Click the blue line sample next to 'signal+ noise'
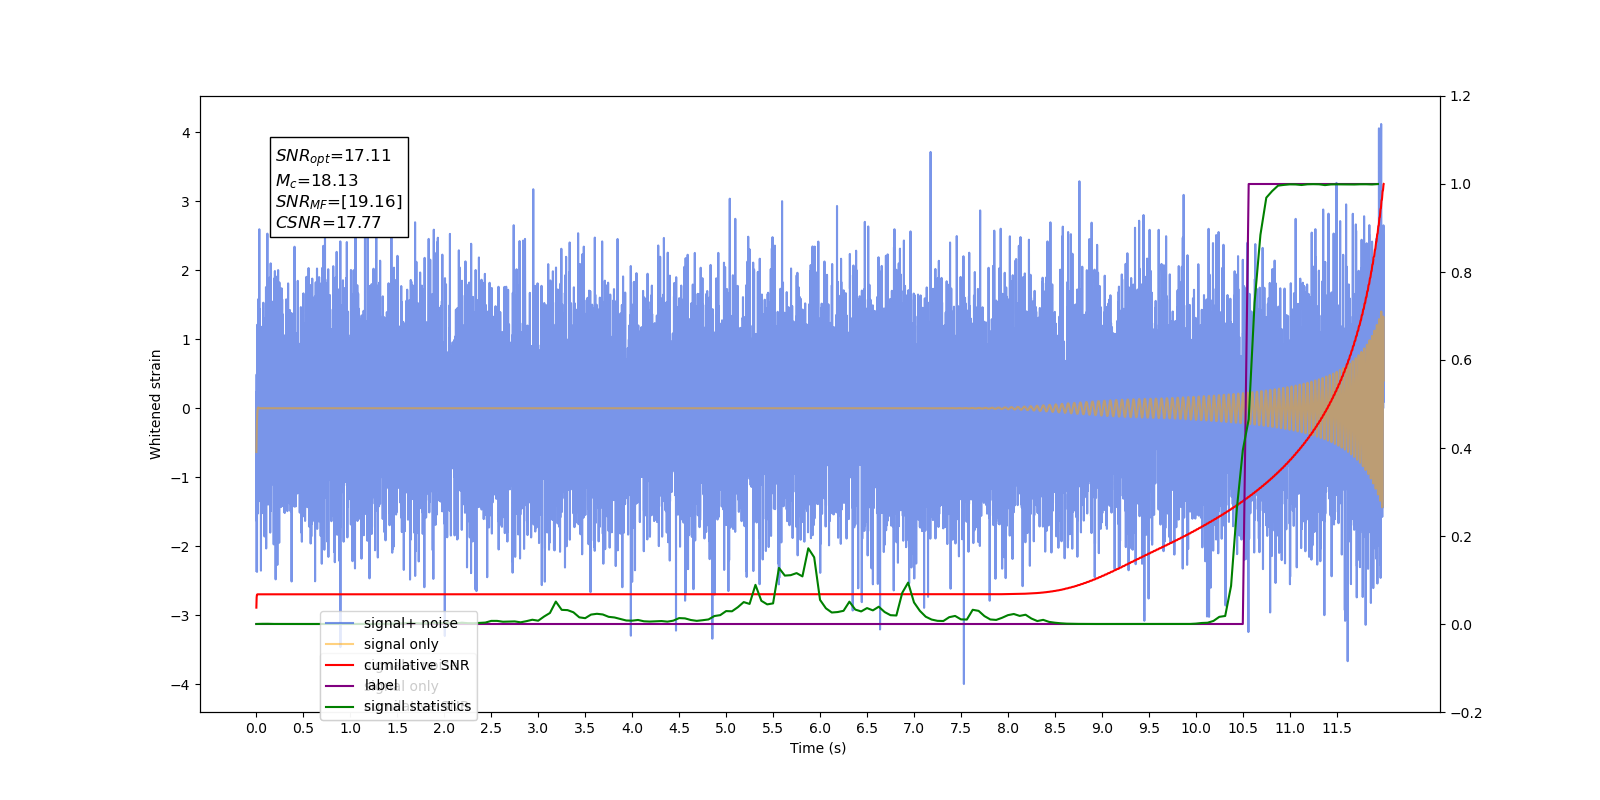Screen dimensions: 1600x800 click(x=340, y=623)
